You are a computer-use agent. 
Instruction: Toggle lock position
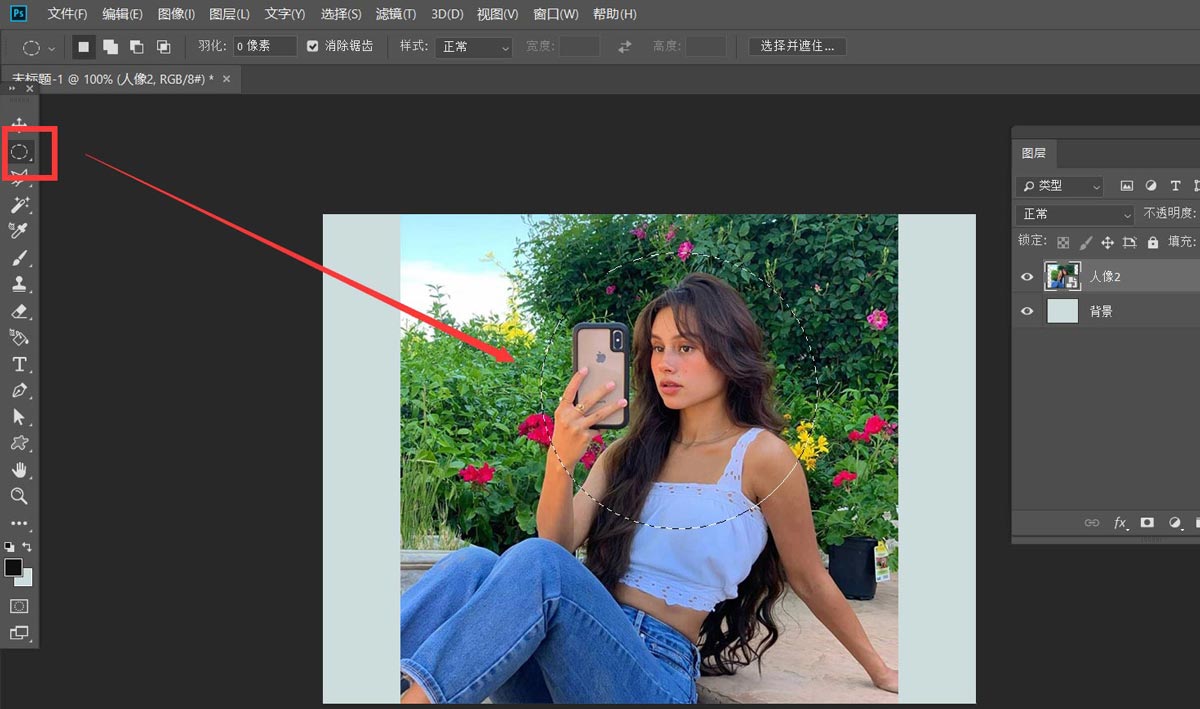click(1107, 242)
